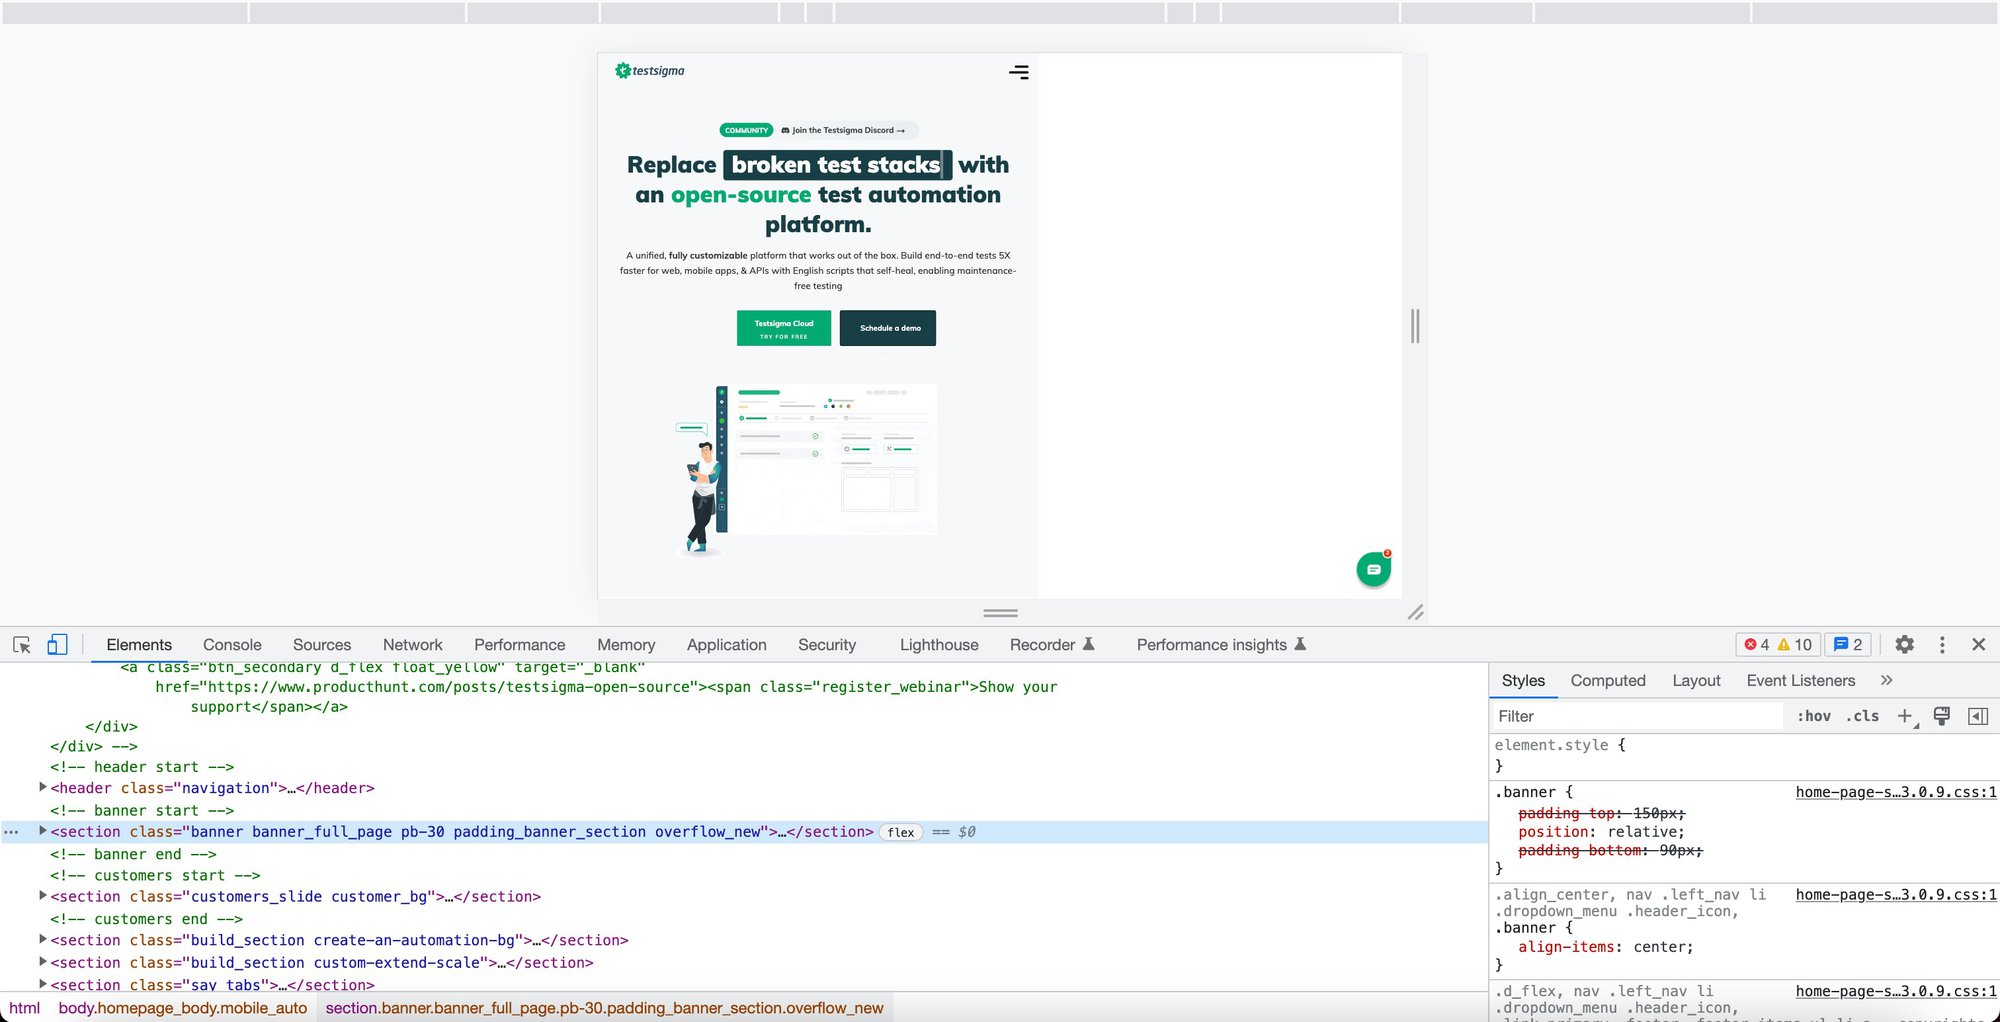Viewport: 2000px width, 1022px height.
Task: Click the three dots beside the selected section
Action: point(11,832)
